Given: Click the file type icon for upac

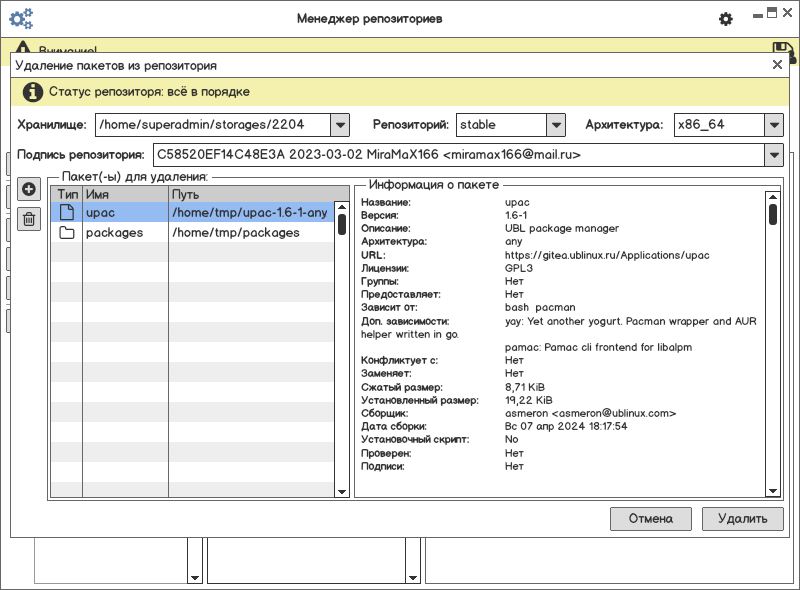Looking at the screenshot, I should pyautogui.click(x=67, y=212).
